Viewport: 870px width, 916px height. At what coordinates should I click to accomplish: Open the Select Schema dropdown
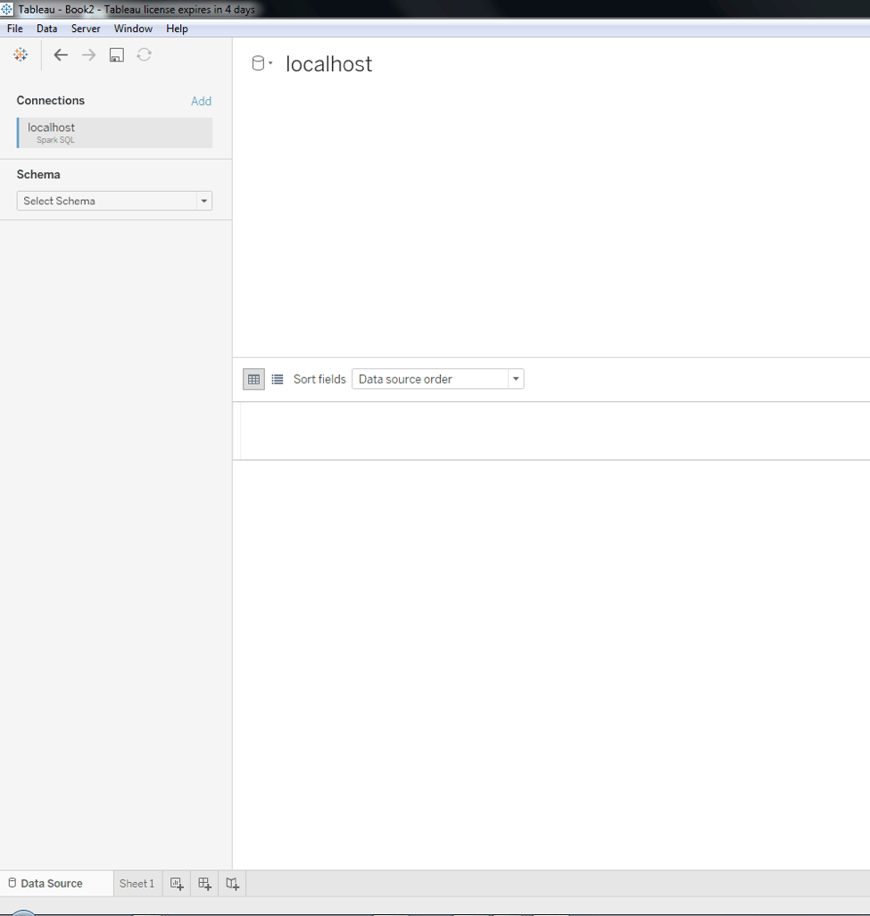[x=115, y=201]
